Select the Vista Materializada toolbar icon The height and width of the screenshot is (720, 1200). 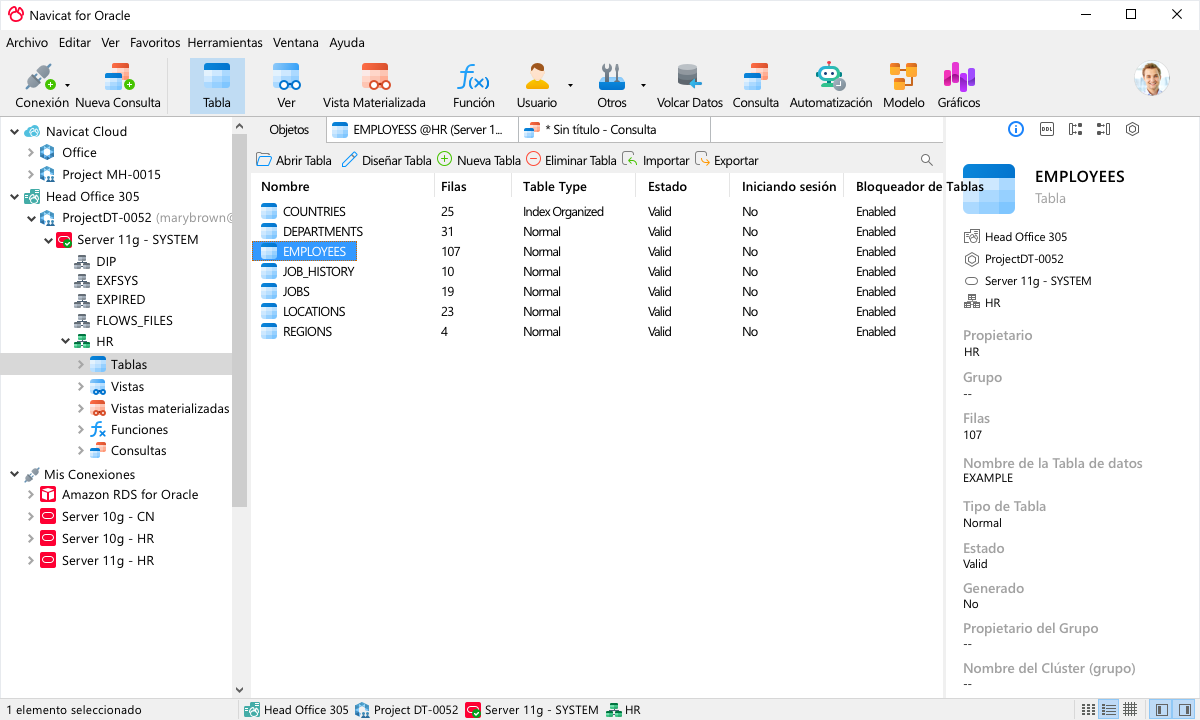pos(375,80)
